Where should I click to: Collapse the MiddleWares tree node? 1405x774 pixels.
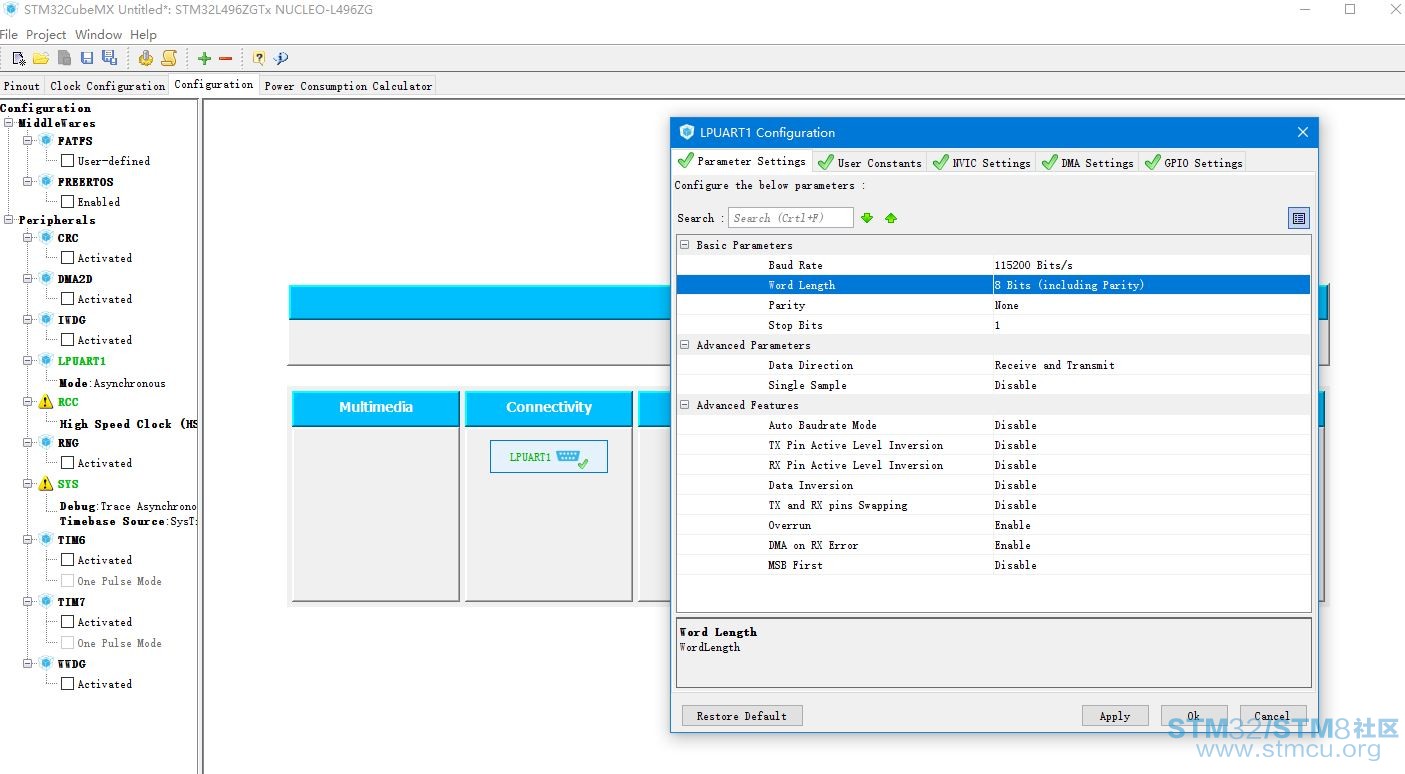(9, 124)
